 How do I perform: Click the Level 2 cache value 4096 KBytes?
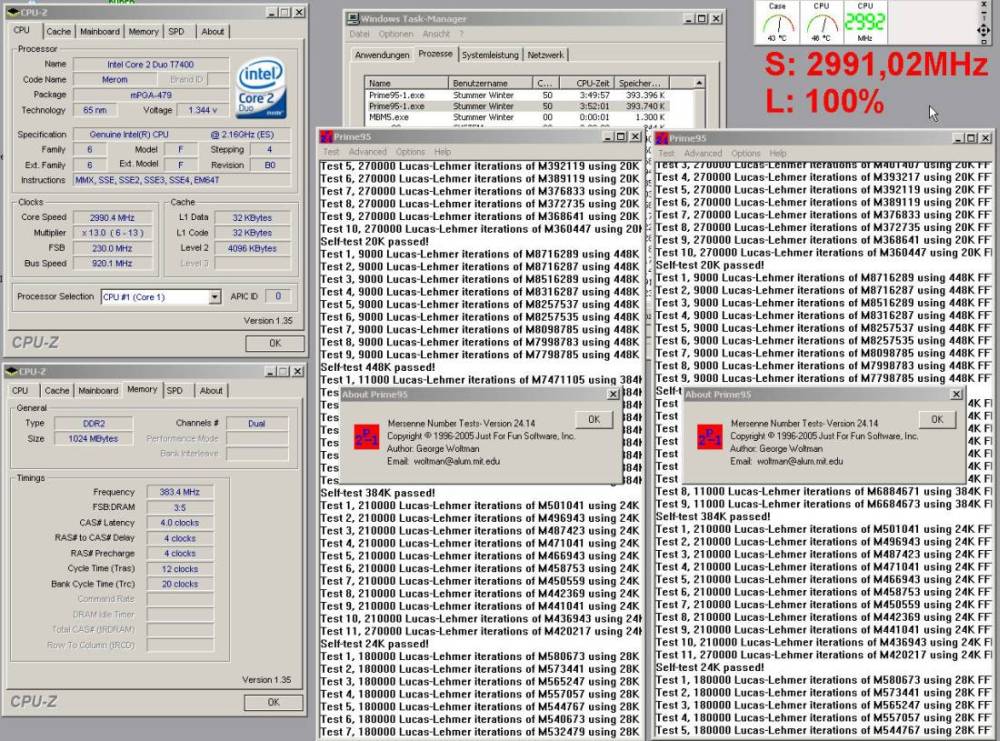coord(252,248)
